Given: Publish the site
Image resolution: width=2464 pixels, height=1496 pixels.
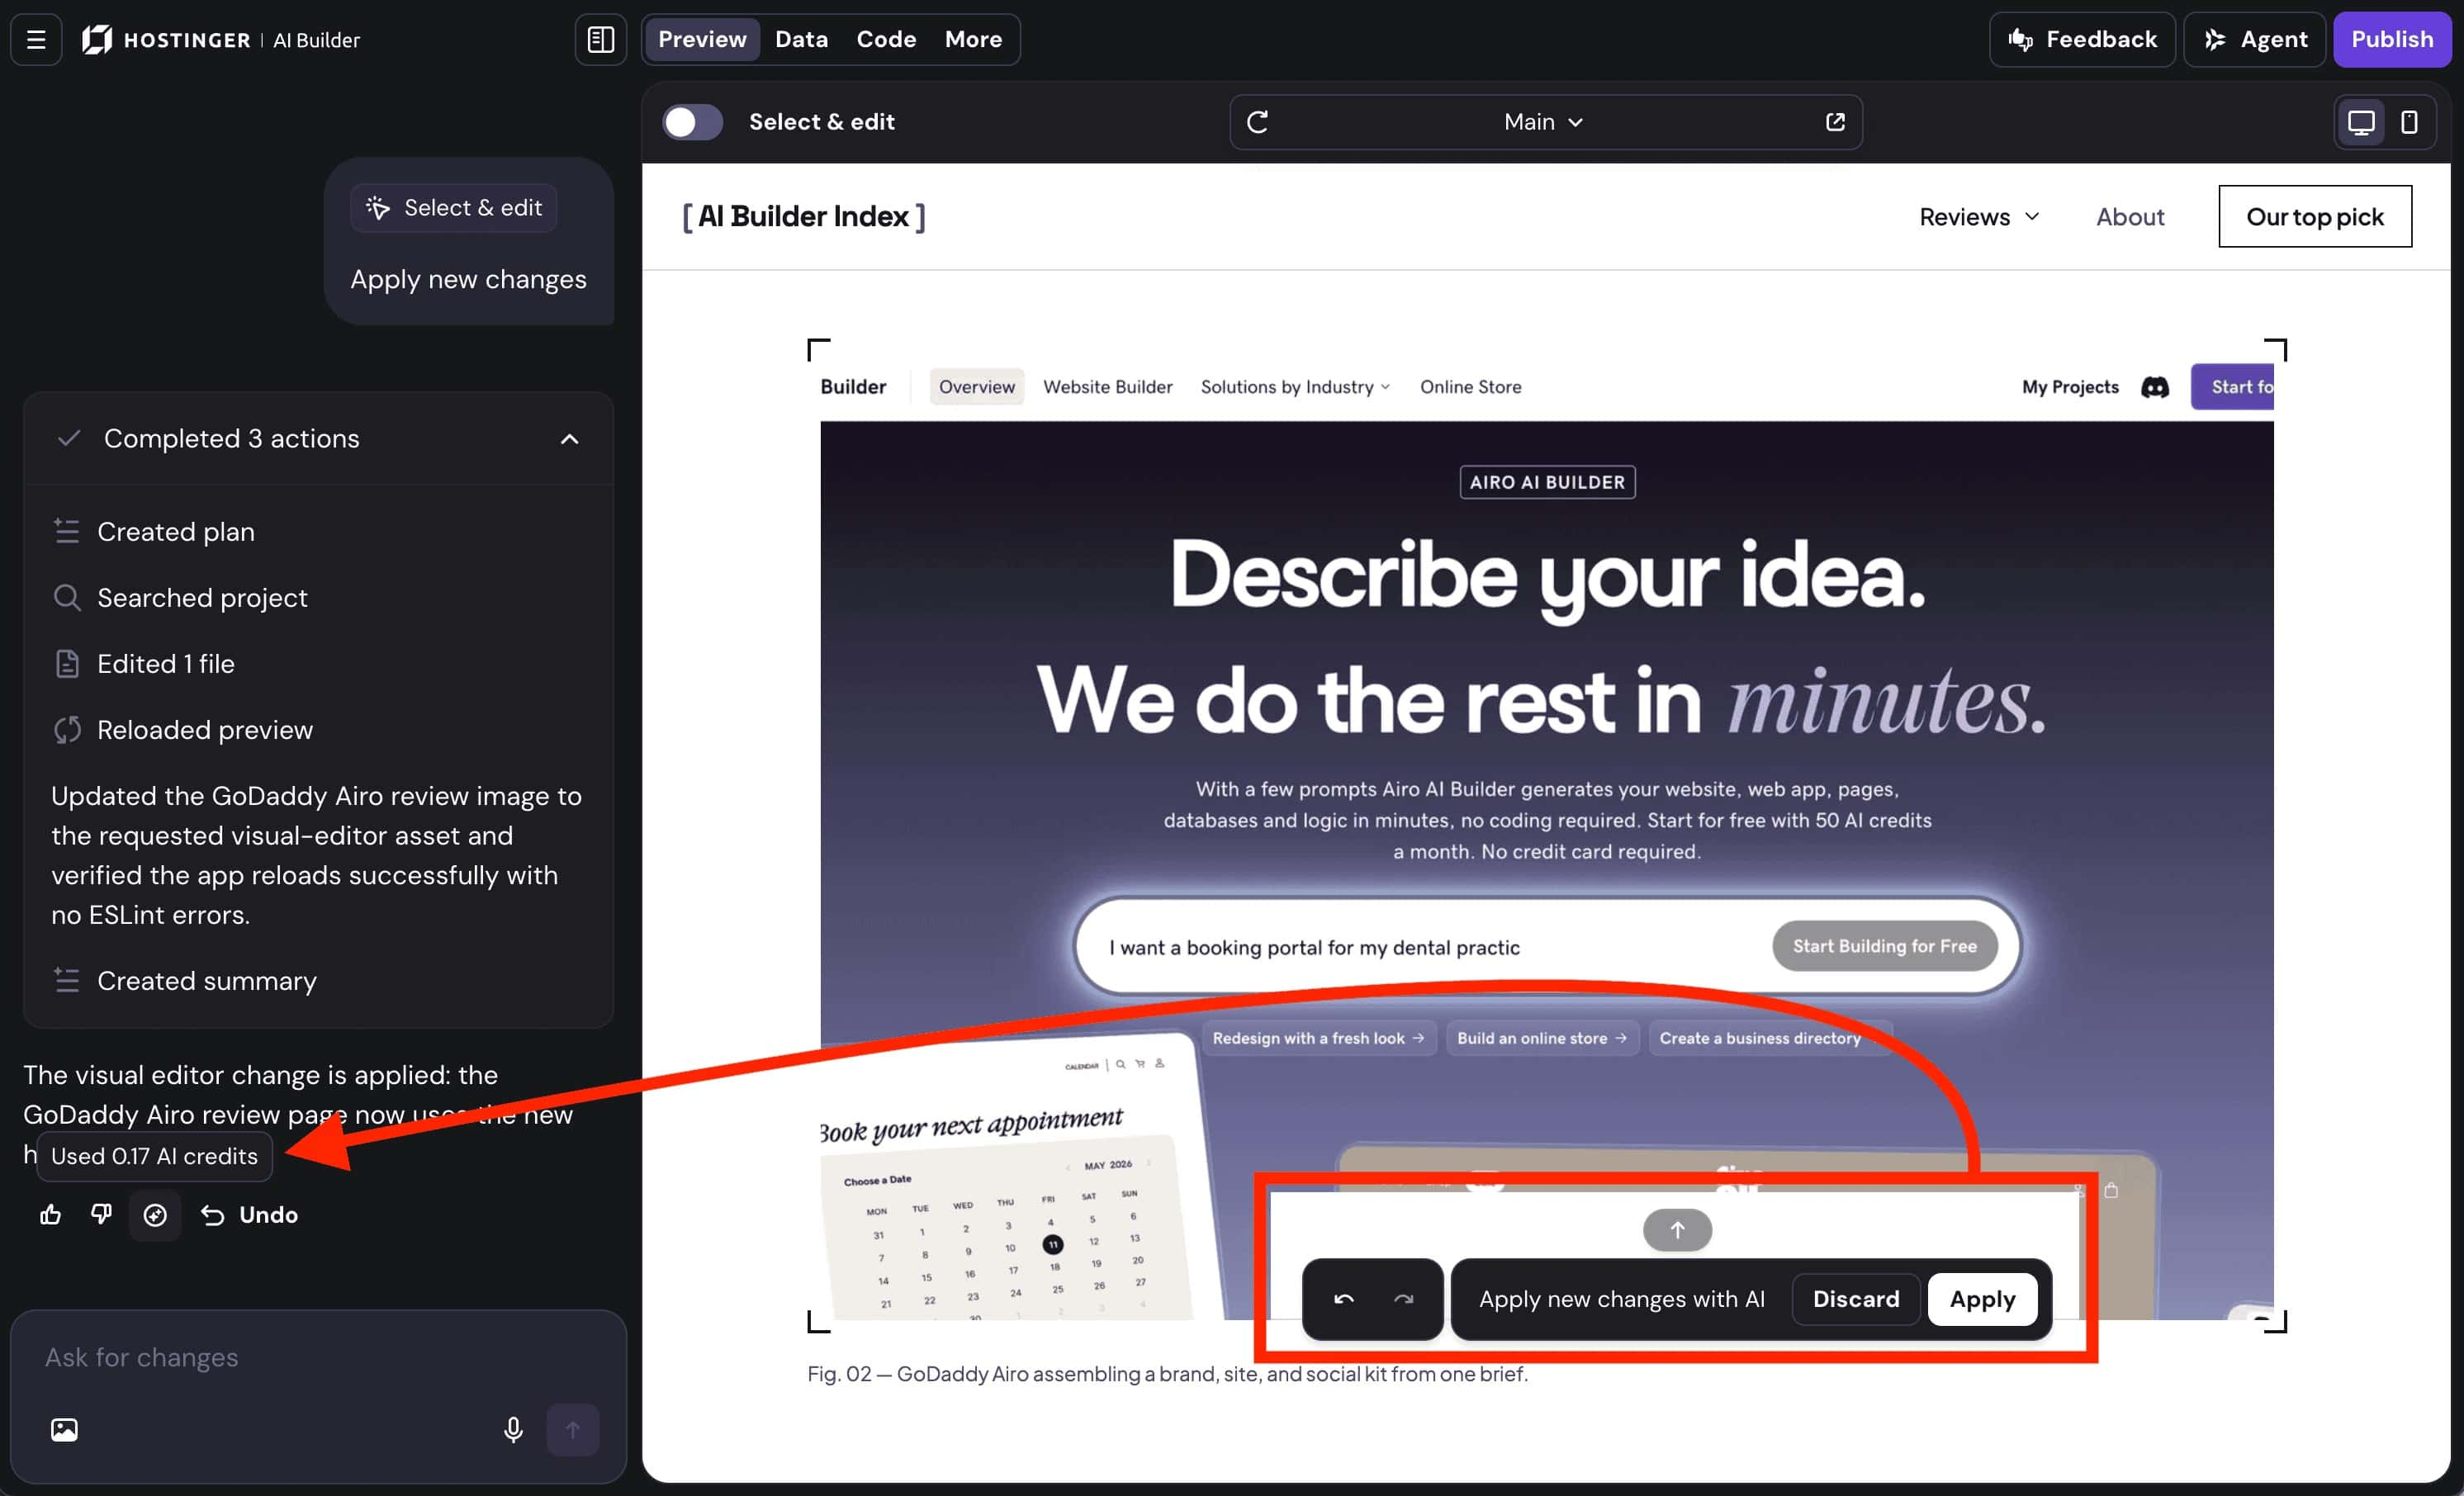Looking at the screenshot, I should click(2391, 39).
